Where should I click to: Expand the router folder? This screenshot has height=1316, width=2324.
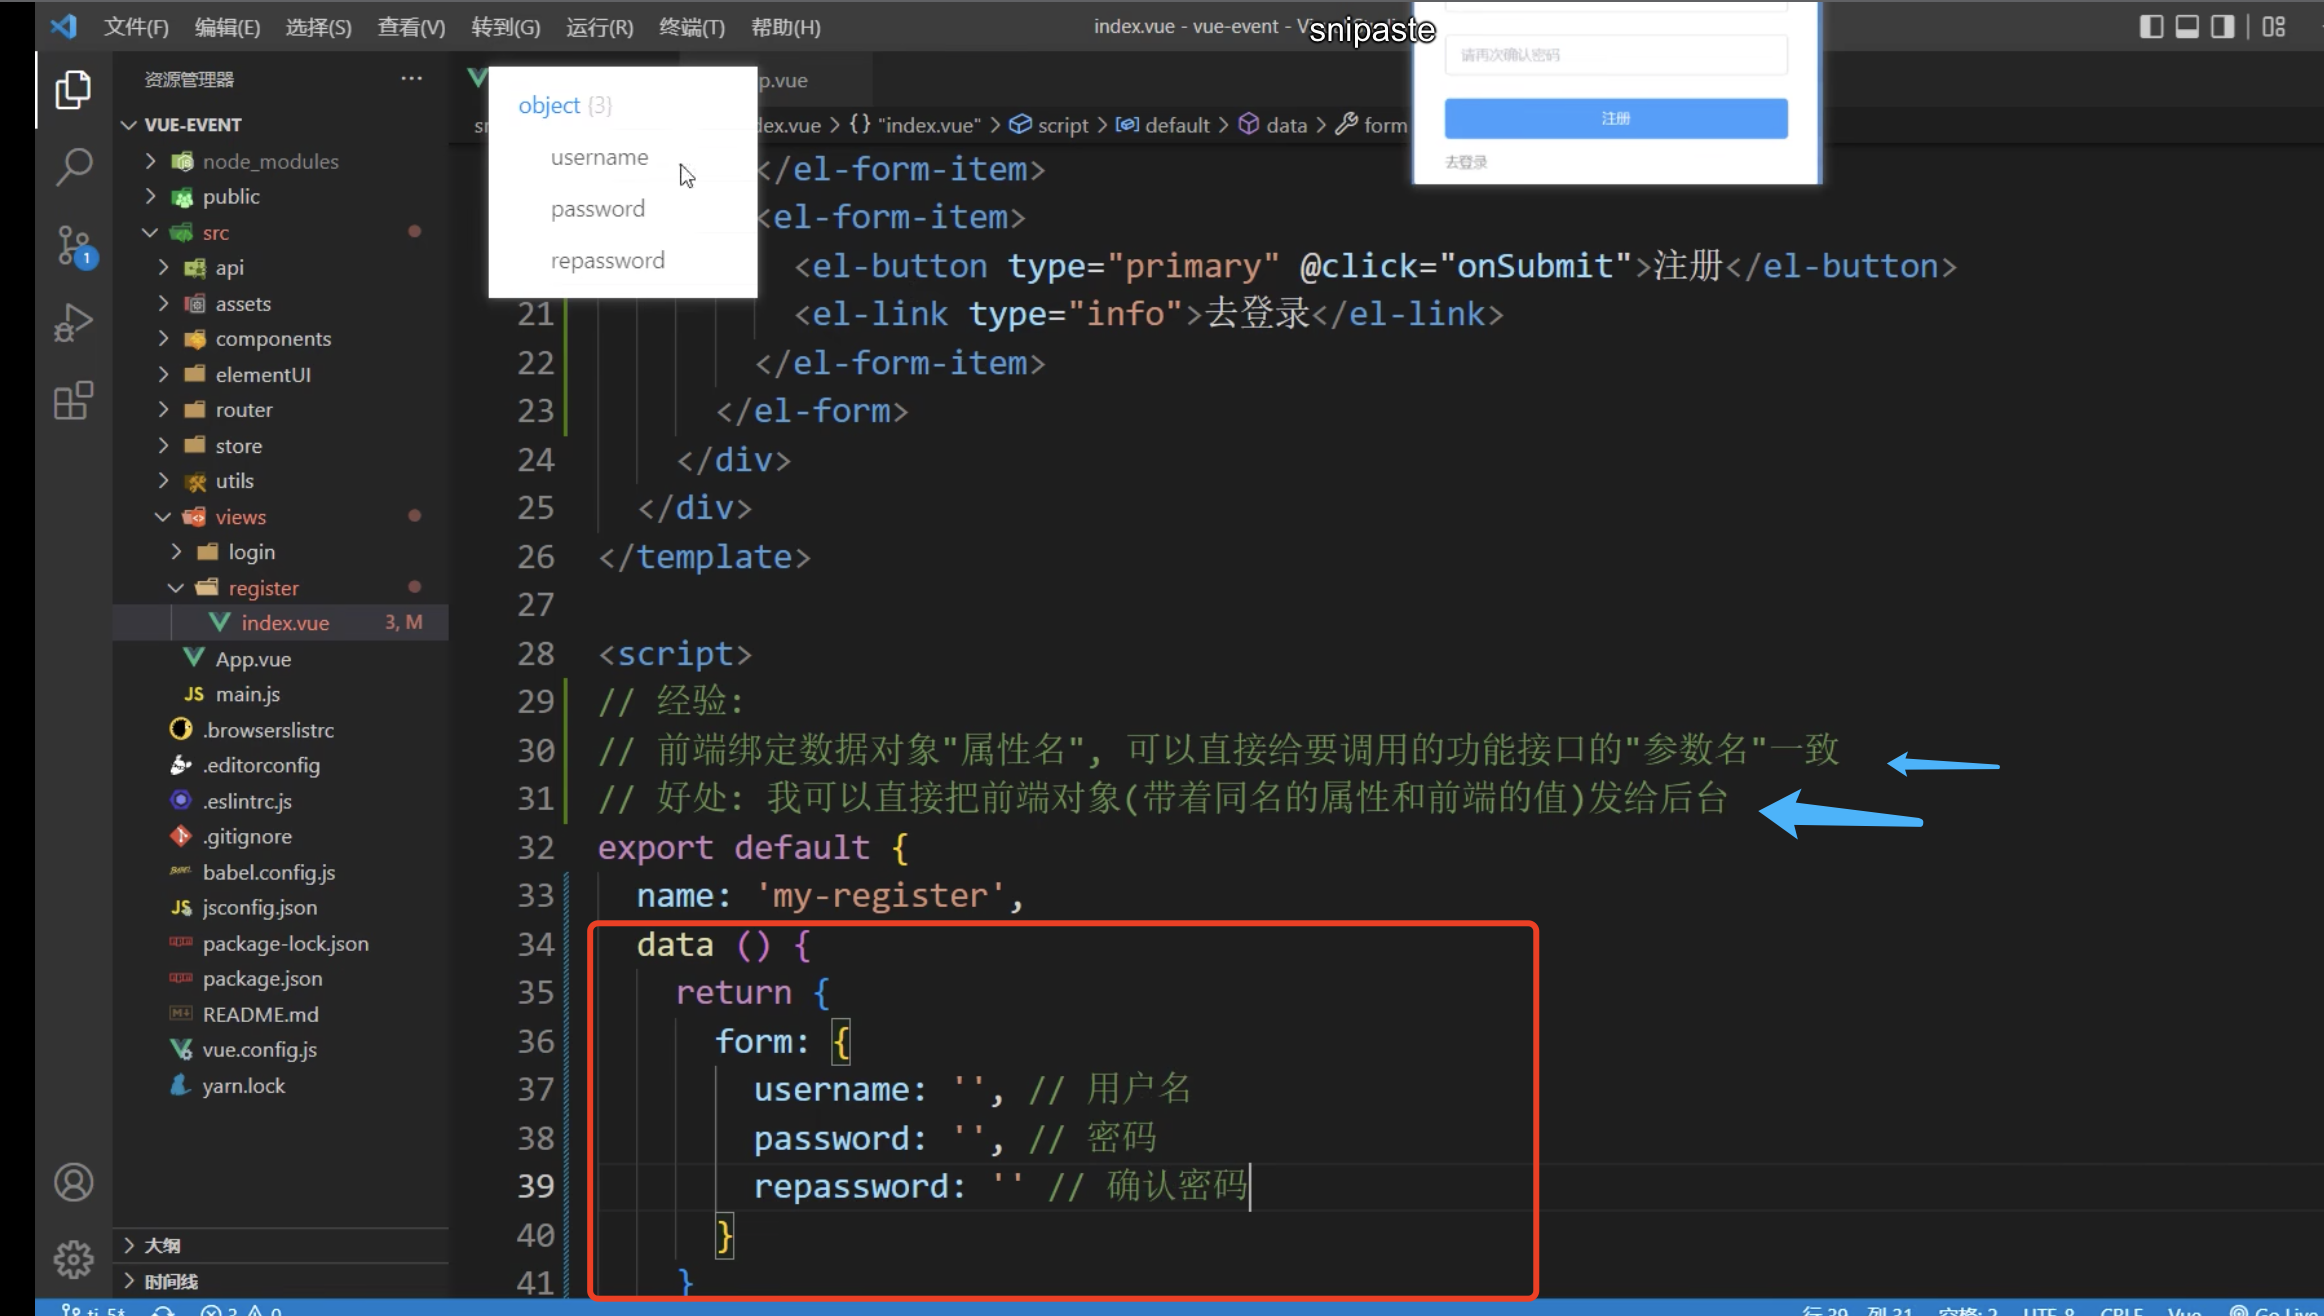280,410
